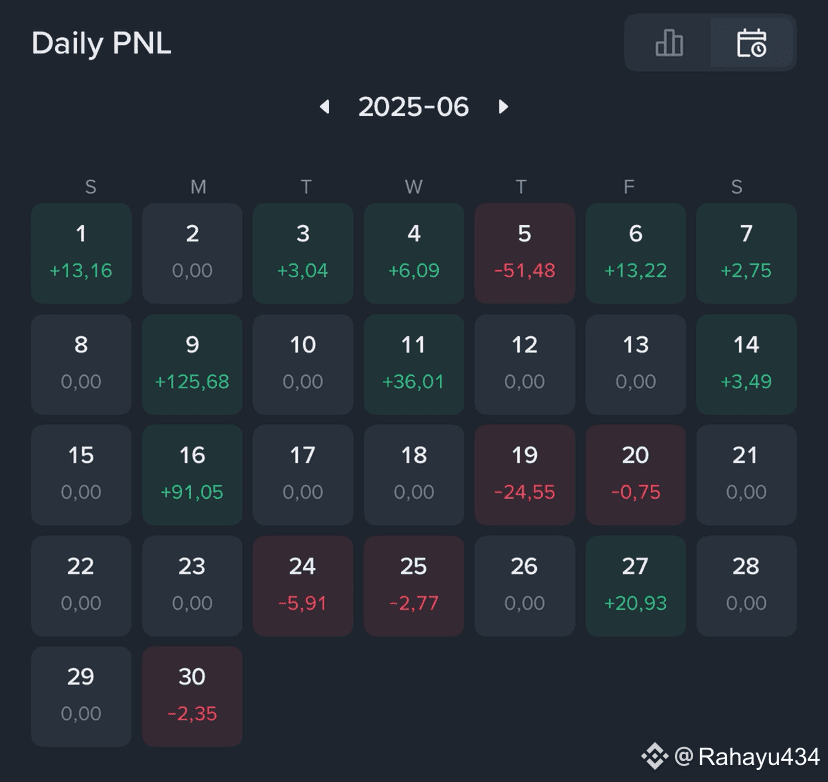
Task: Open day 24 with -5,91
Action: click(x=303, y=586)
